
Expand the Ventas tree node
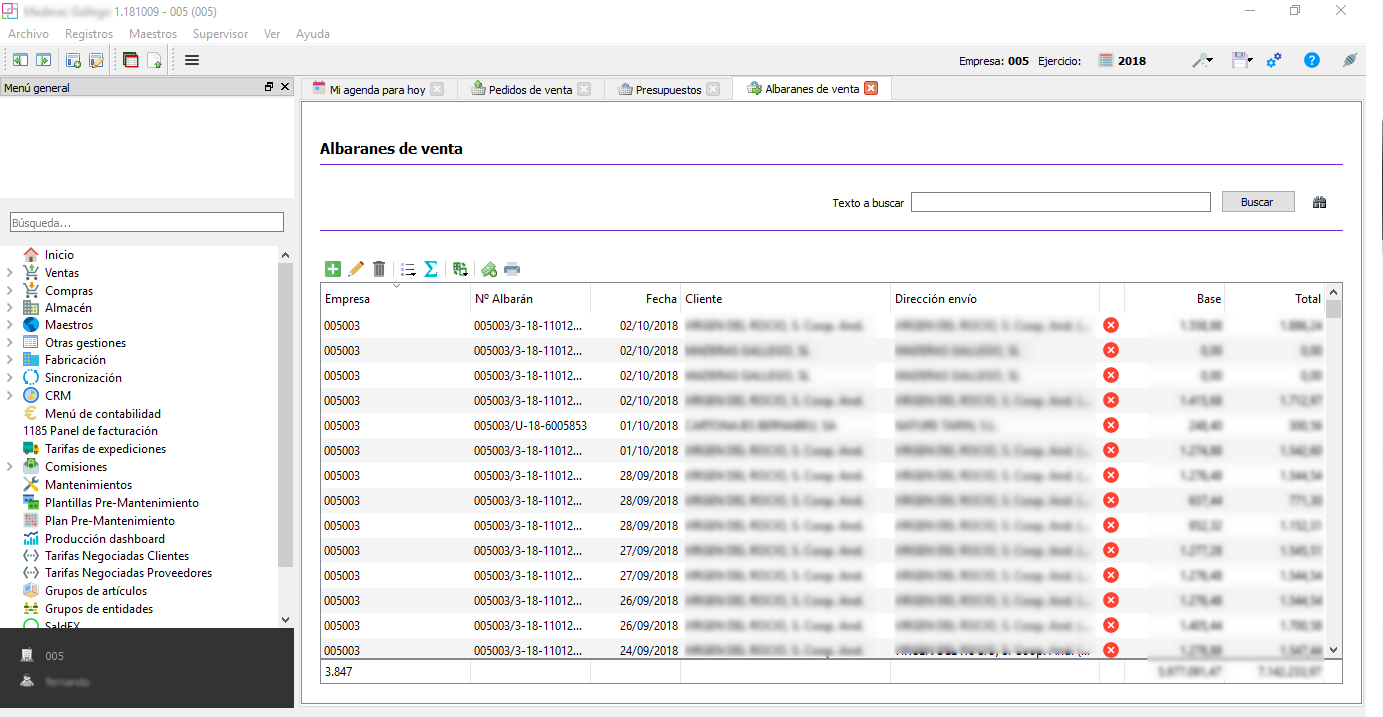tap(10, 273)
